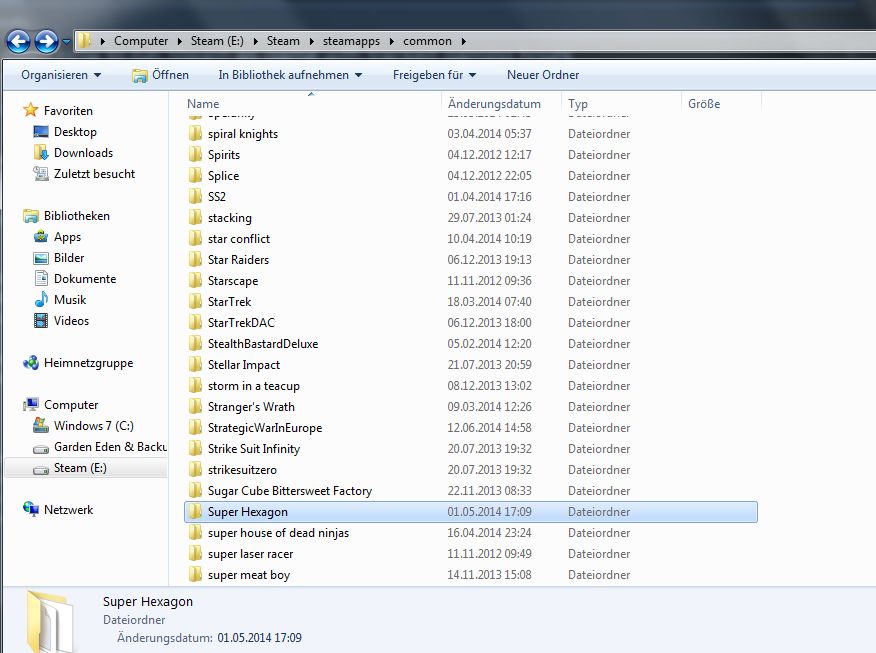Go forward with the Forward arrow button
This screenshot has height=653, width=876.
point(46,41)
